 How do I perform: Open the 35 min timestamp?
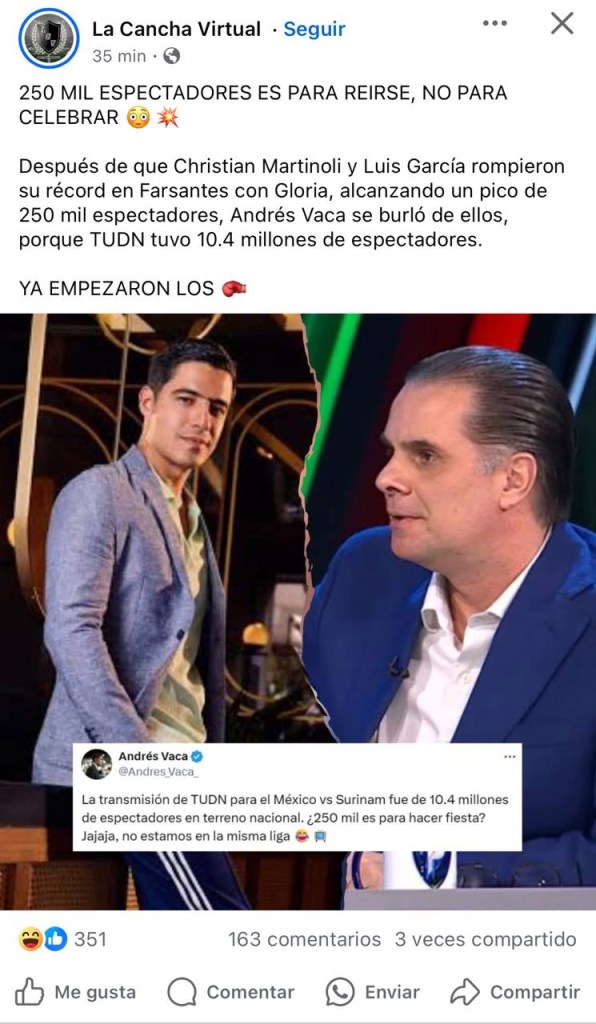pyautogui.click(x=119, y=56)
